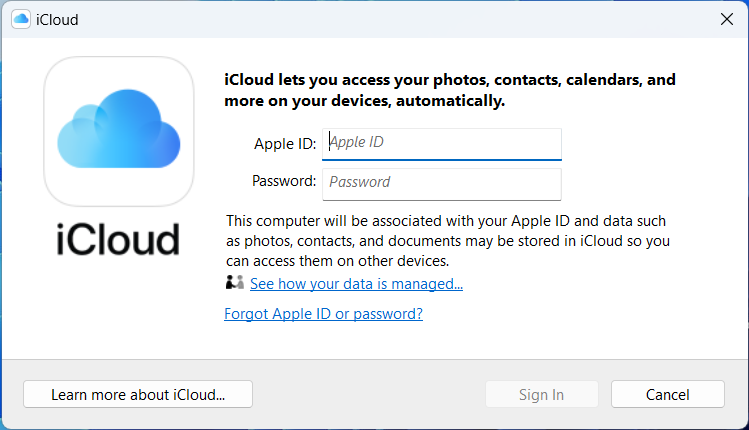Click the 'Apple ID:' field label
The width and height of the screenshot is (749, 430).
click(285, 143)
